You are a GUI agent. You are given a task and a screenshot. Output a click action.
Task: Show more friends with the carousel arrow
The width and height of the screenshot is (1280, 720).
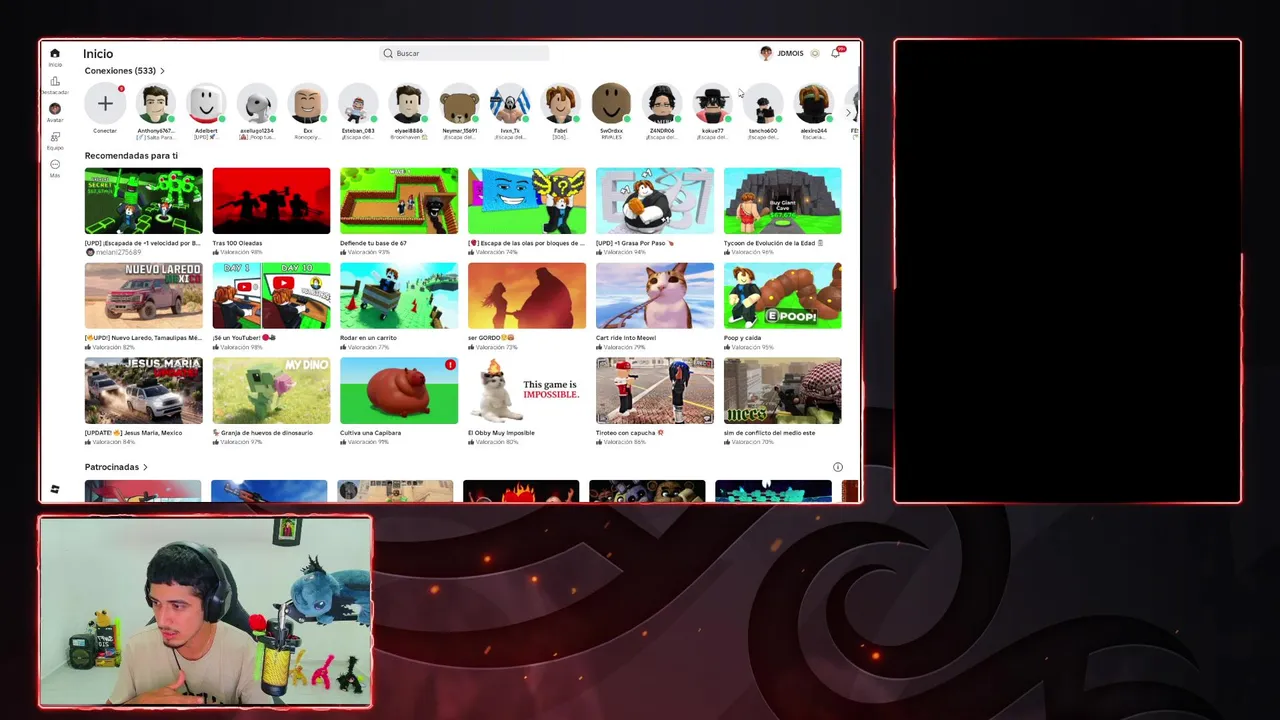pyautogui.click(x=848, y=113)
